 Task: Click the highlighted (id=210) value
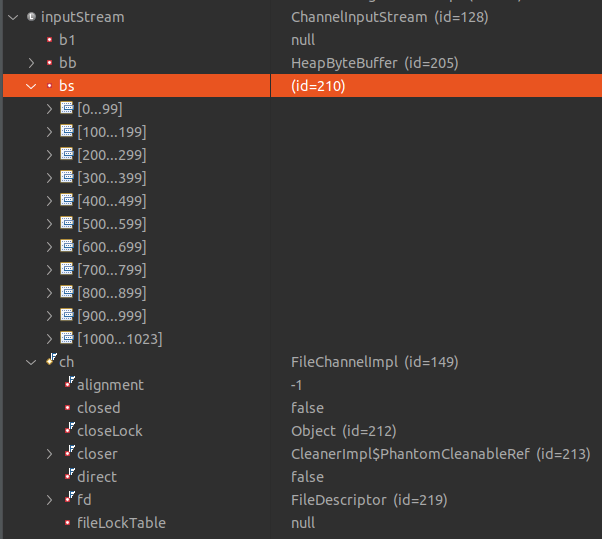(x=318, y=86)
